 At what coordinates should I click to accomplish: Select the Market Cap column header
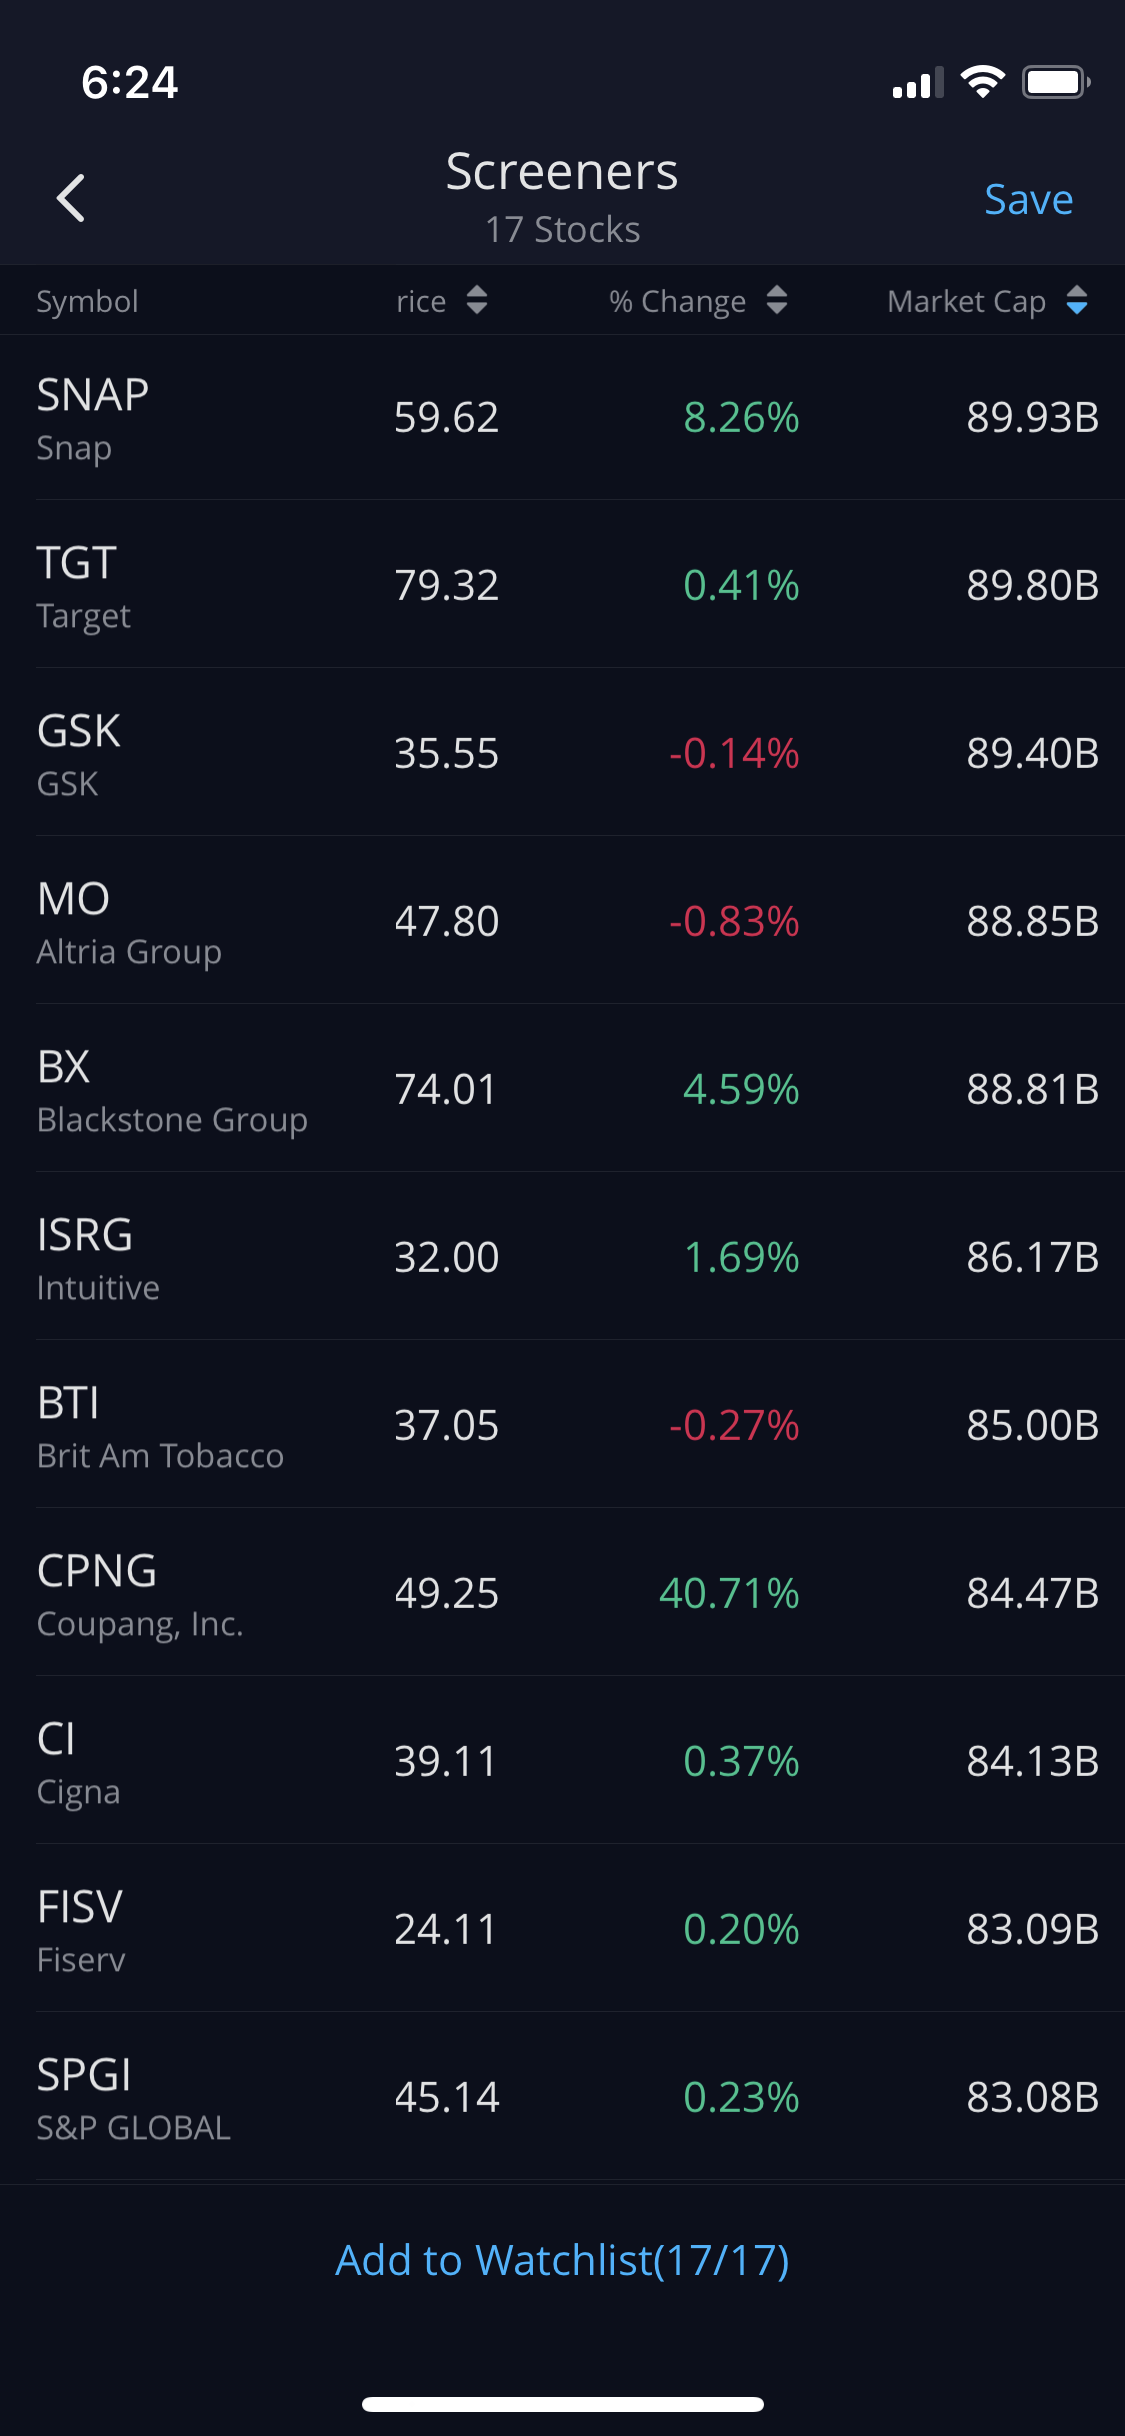click(965, 301)
